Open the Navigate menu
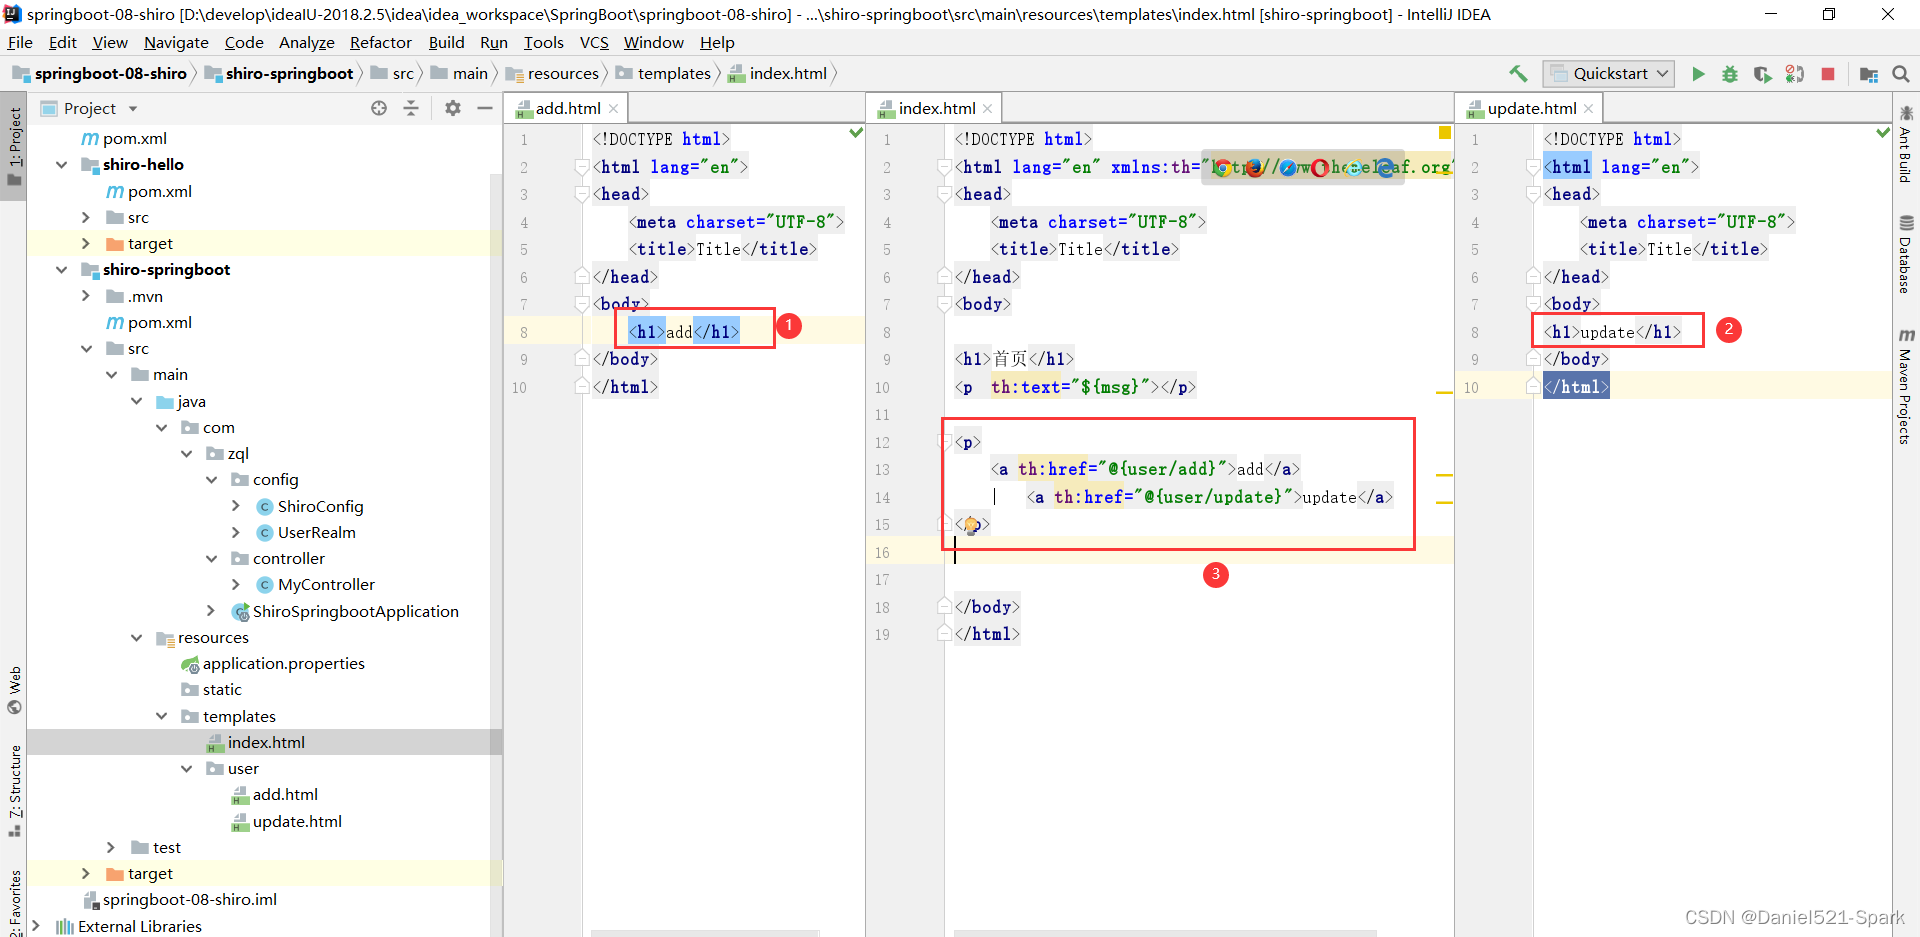Screen dimensions: 1920x937 tap(176, 42)
